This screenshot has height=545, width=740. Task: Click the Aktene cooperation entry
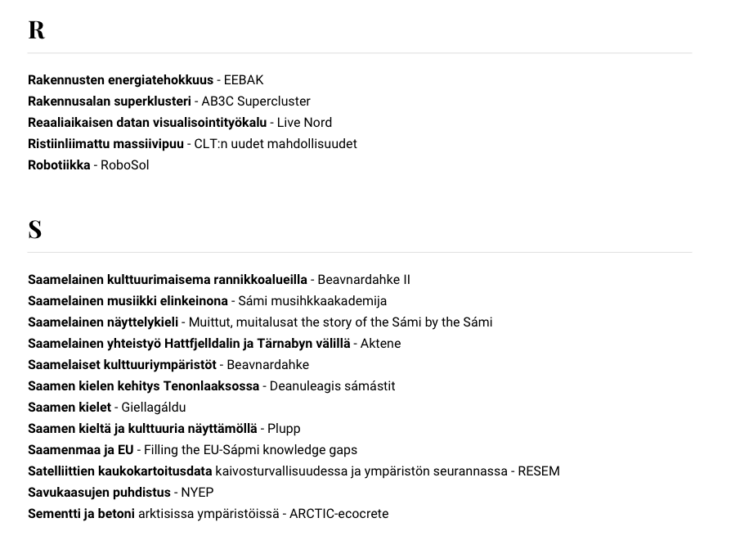214,344
